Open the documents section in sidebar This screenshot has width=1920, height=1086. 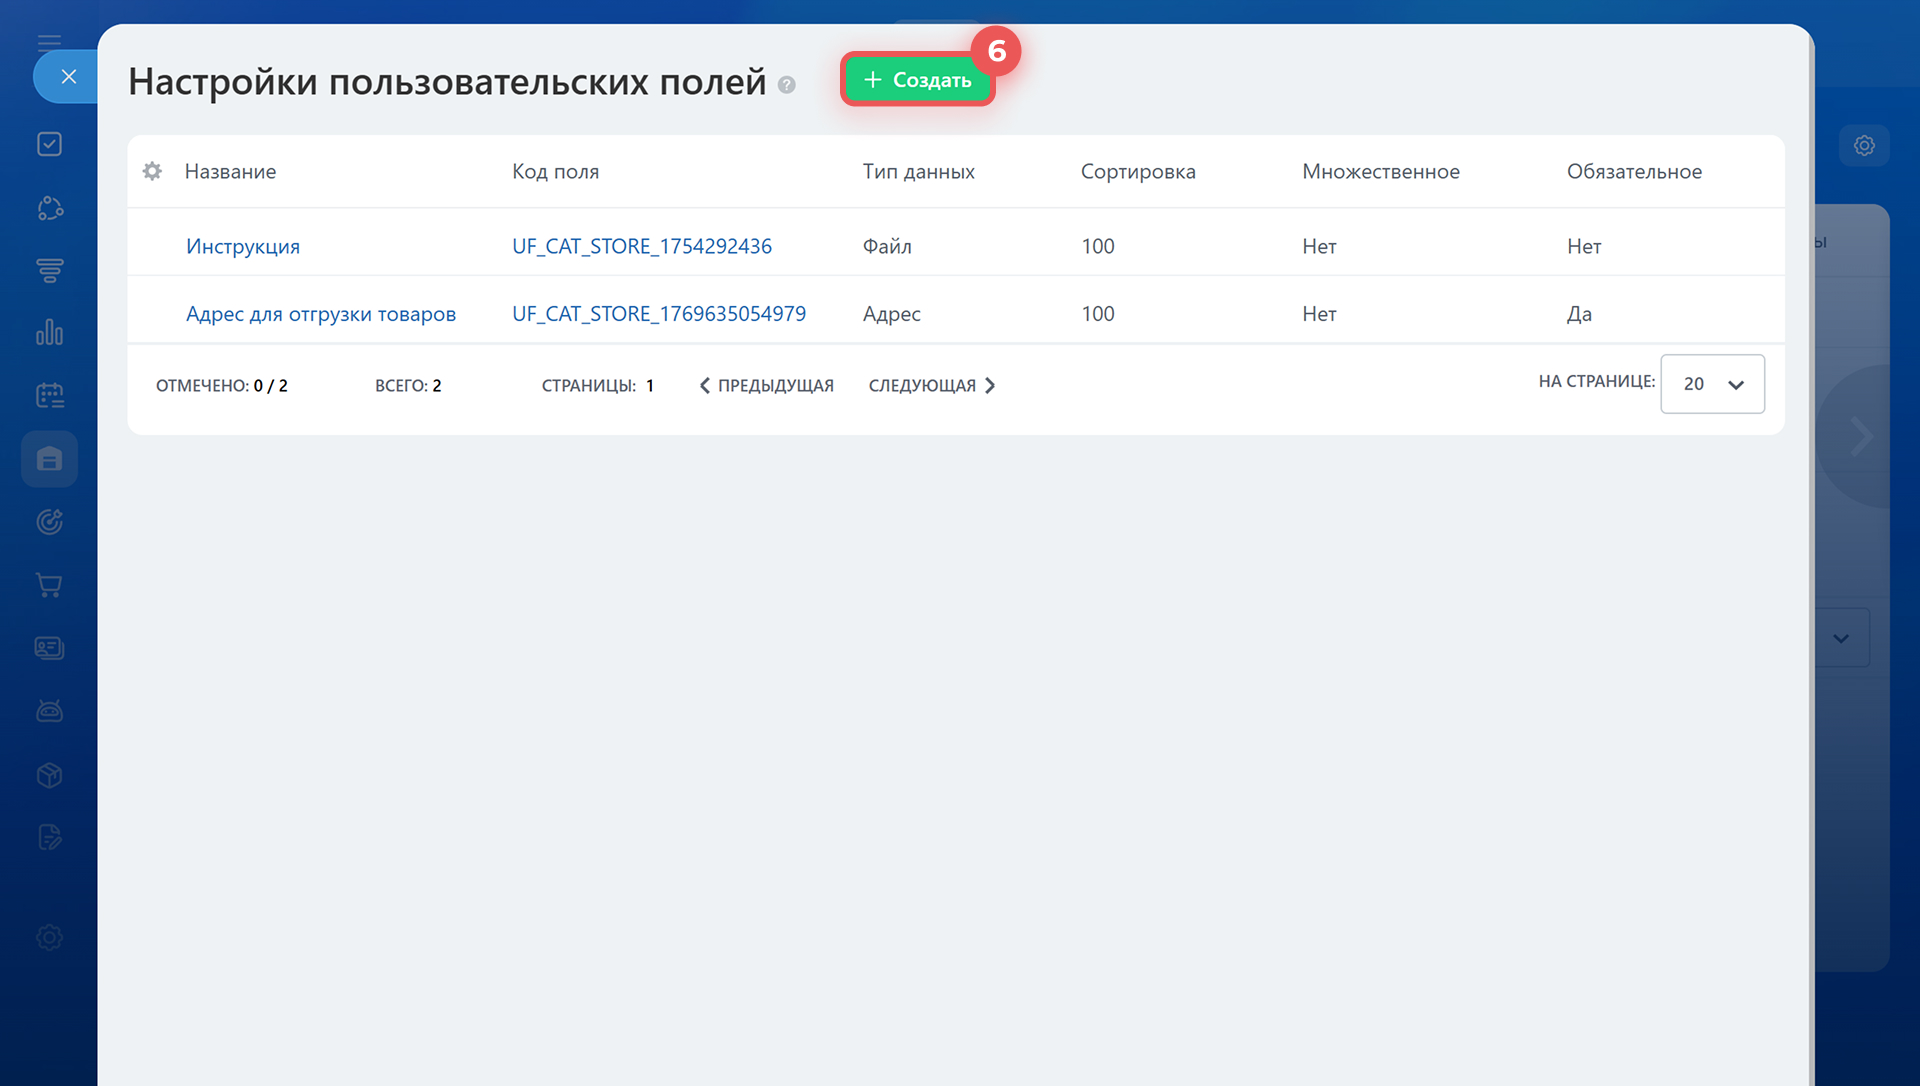coord(49,837)
